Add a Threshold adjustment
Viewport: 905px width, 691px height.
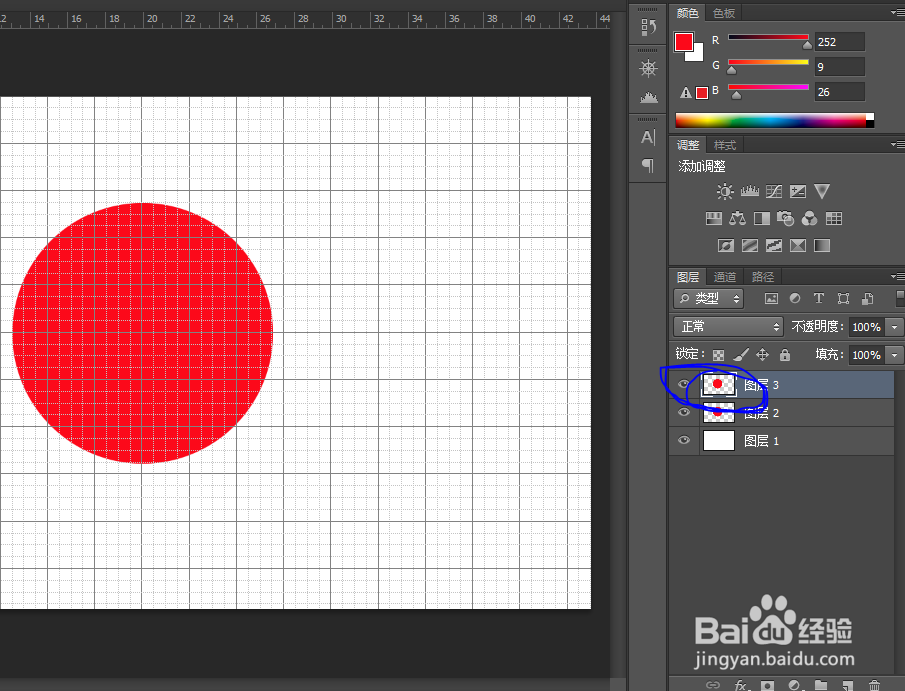774,245
